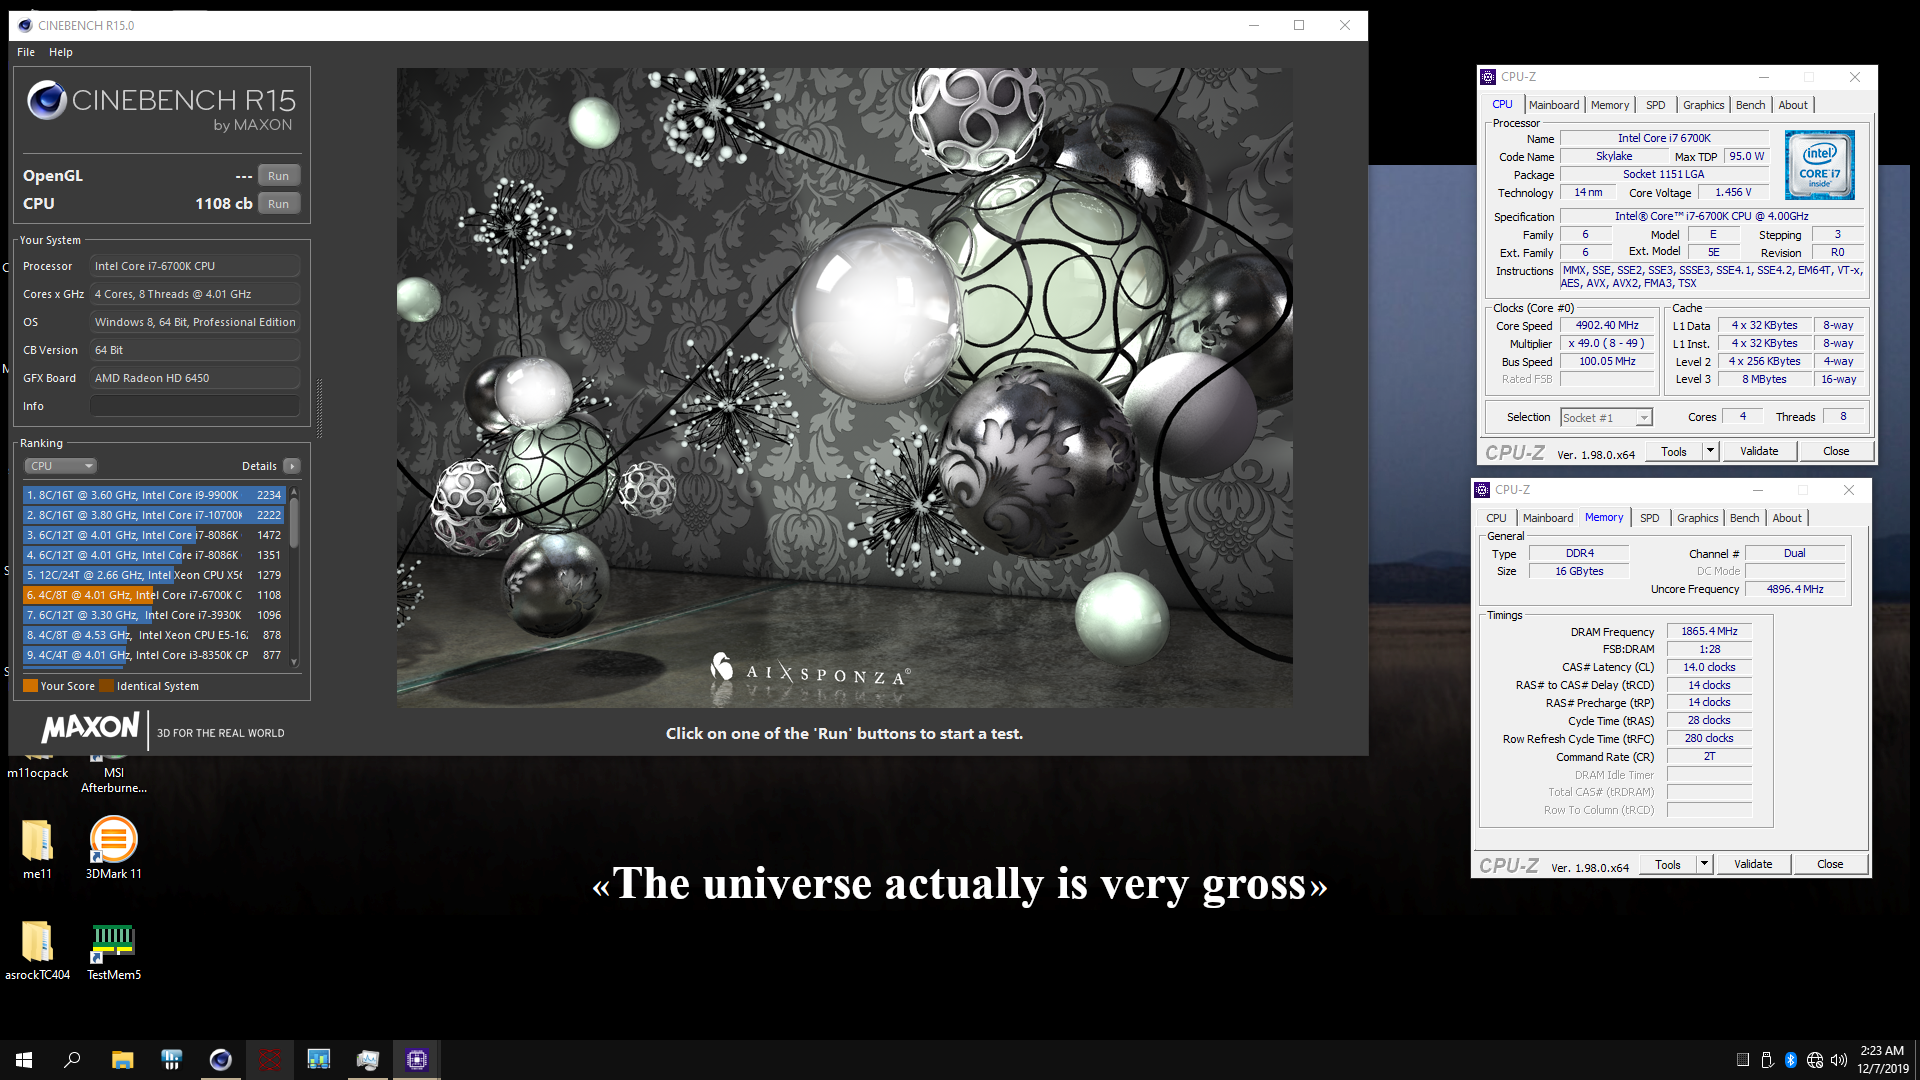
Task: Switch to Memory tab in top CPU-Z window
Action: pos(1610,105)
